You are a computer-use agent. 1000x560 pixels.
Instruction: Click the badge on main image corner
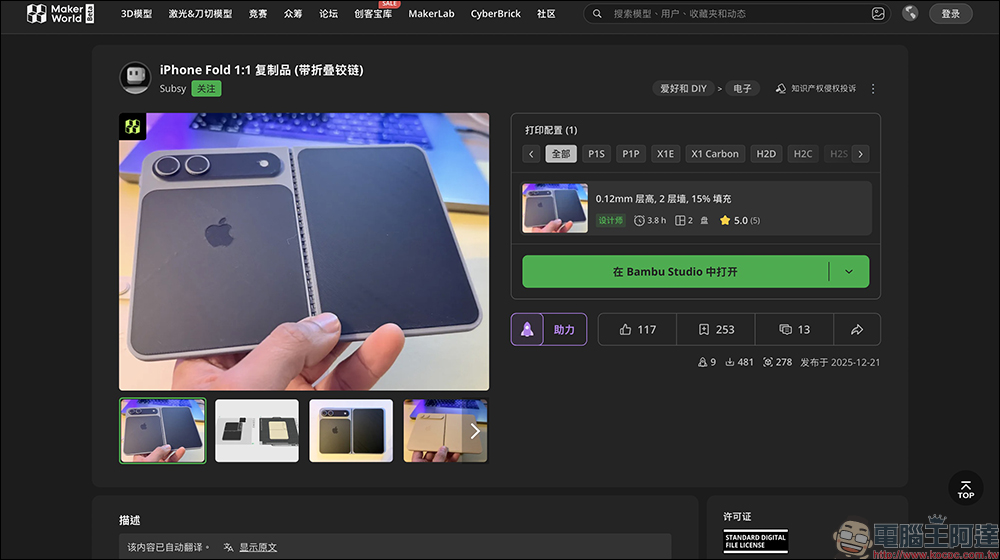(x=133, y=126)
